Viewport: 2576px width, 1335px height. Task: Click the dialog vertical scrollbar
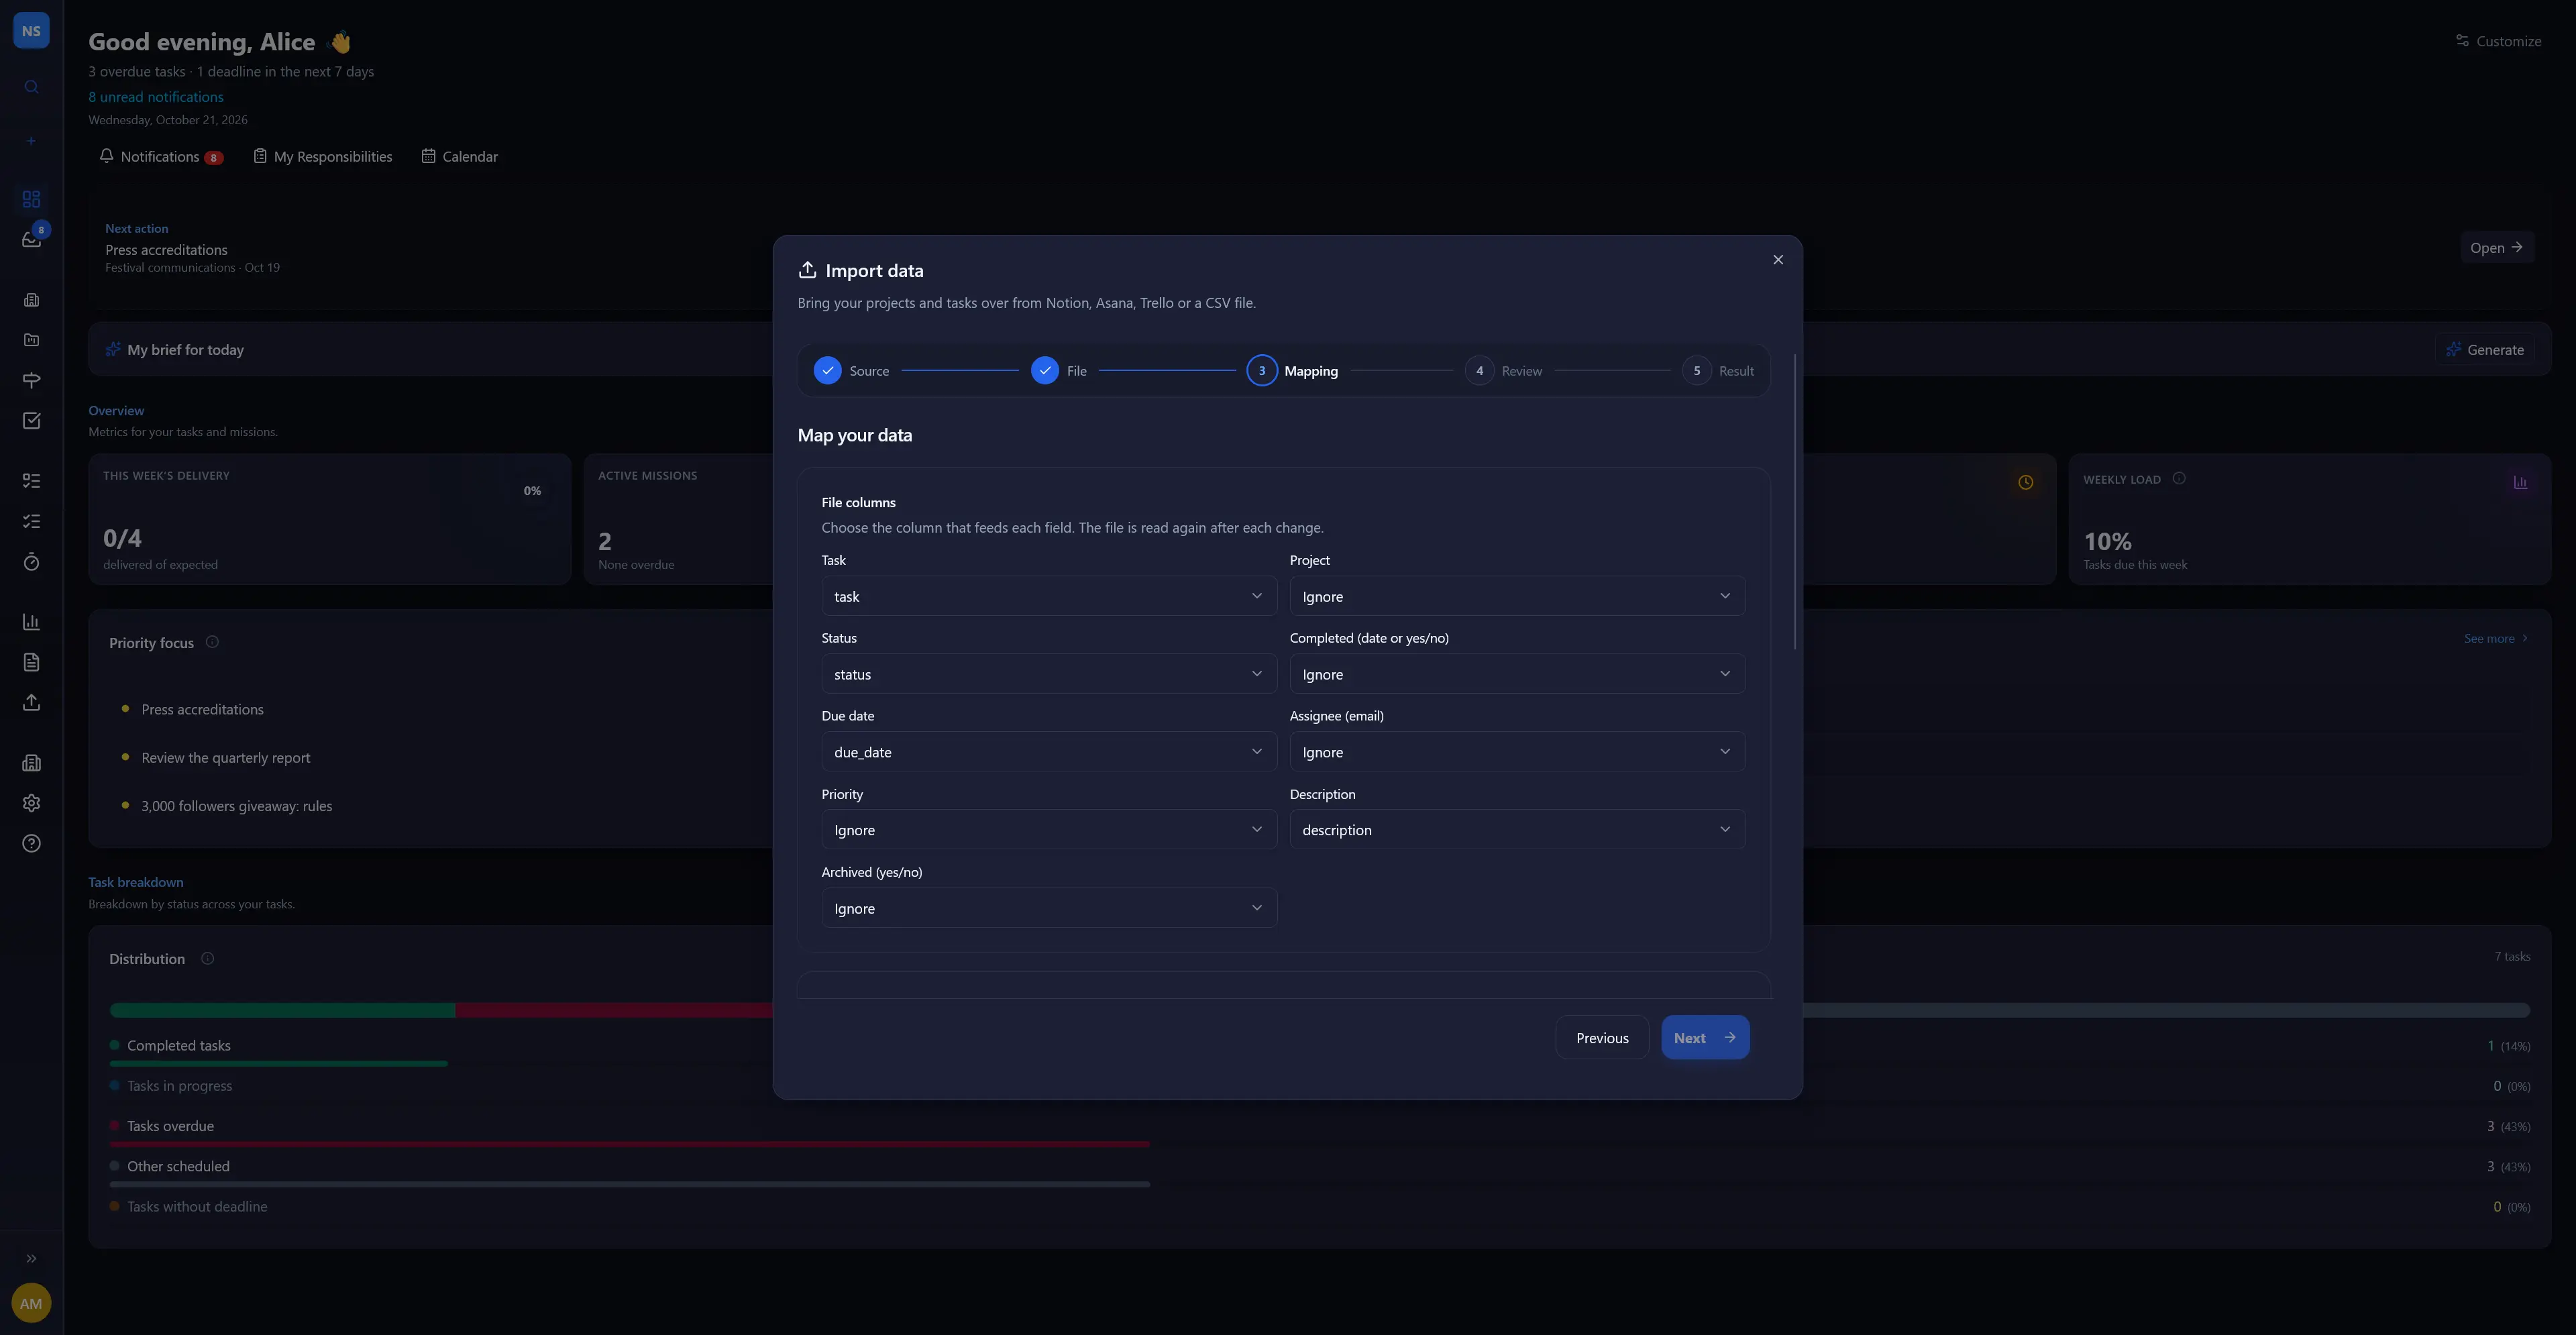click(1795, 502)
